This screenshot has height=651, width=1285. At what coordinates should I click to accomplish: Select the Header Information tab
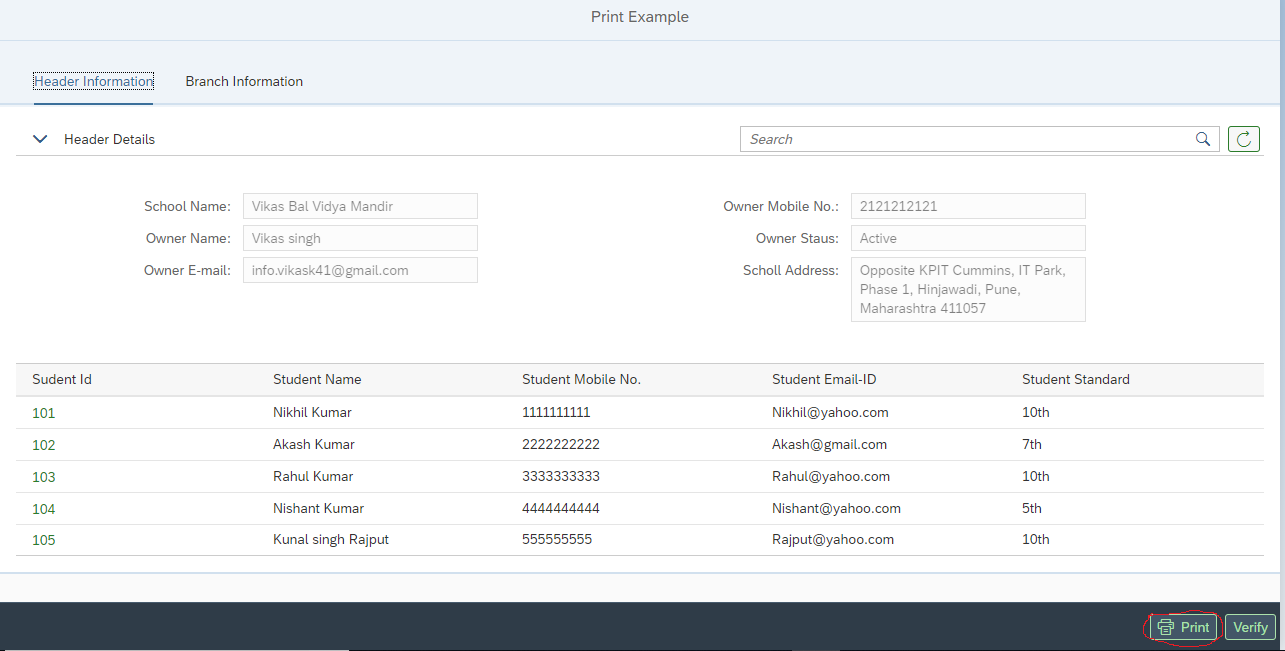click(93, 81)
